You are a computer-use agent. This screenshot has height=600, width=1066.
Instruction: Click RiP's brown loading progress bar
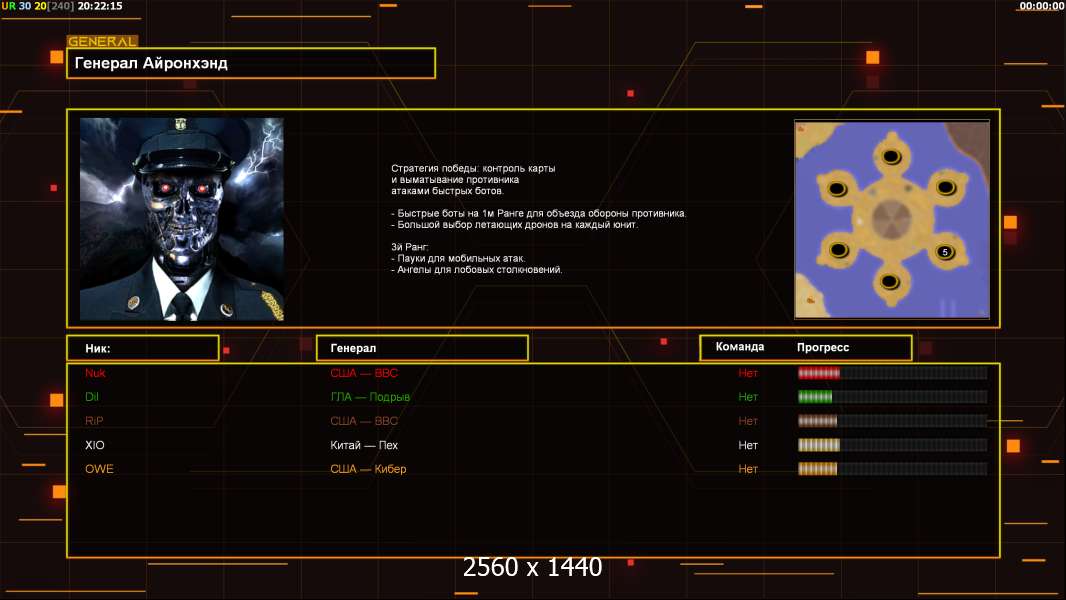tap(893, 421)
